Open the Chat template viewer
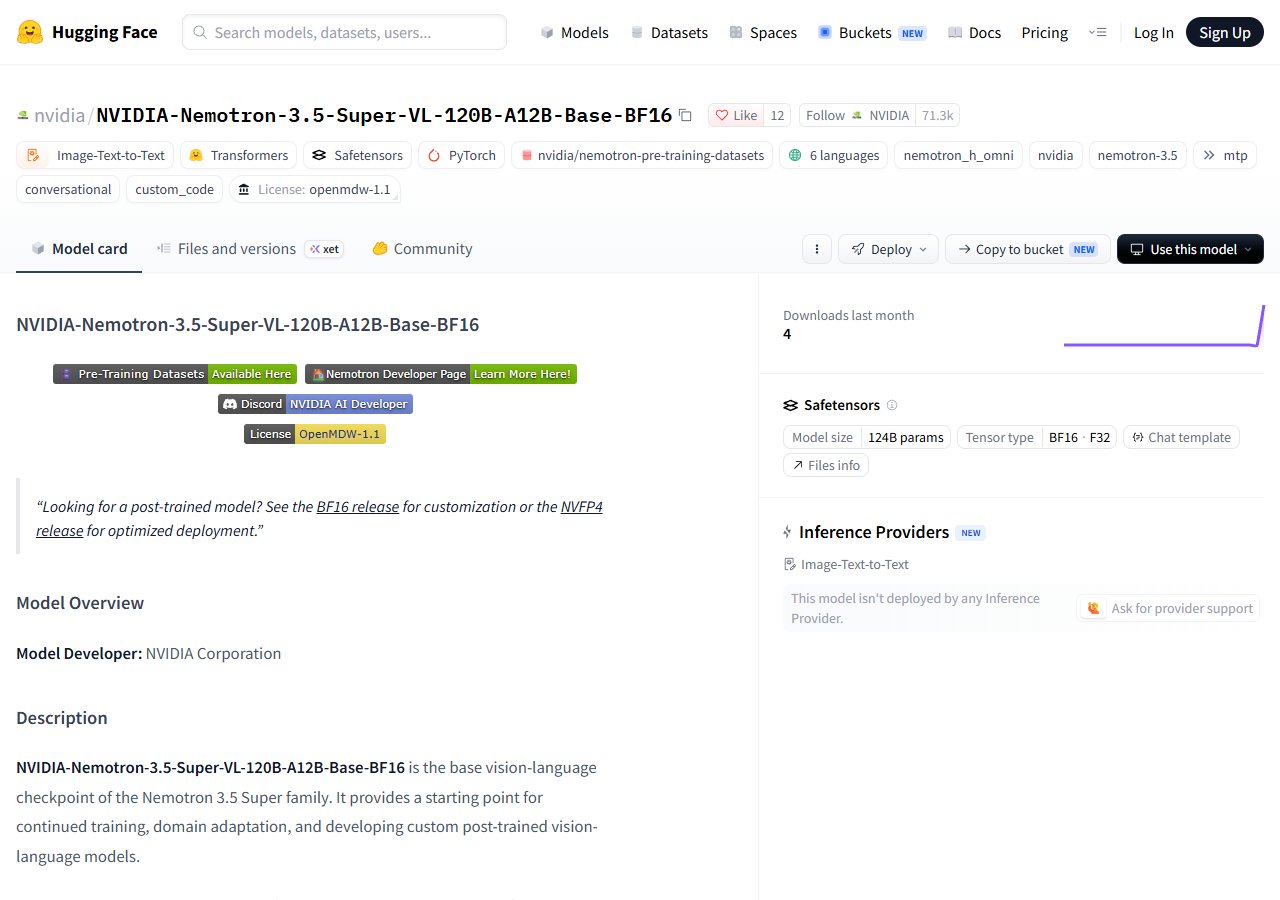 click(x=1182, y=437)
